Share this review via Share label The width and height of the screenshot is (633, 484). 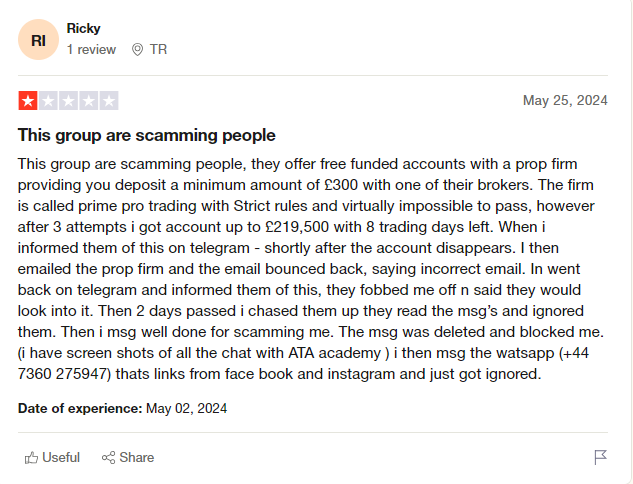(137, 457)
